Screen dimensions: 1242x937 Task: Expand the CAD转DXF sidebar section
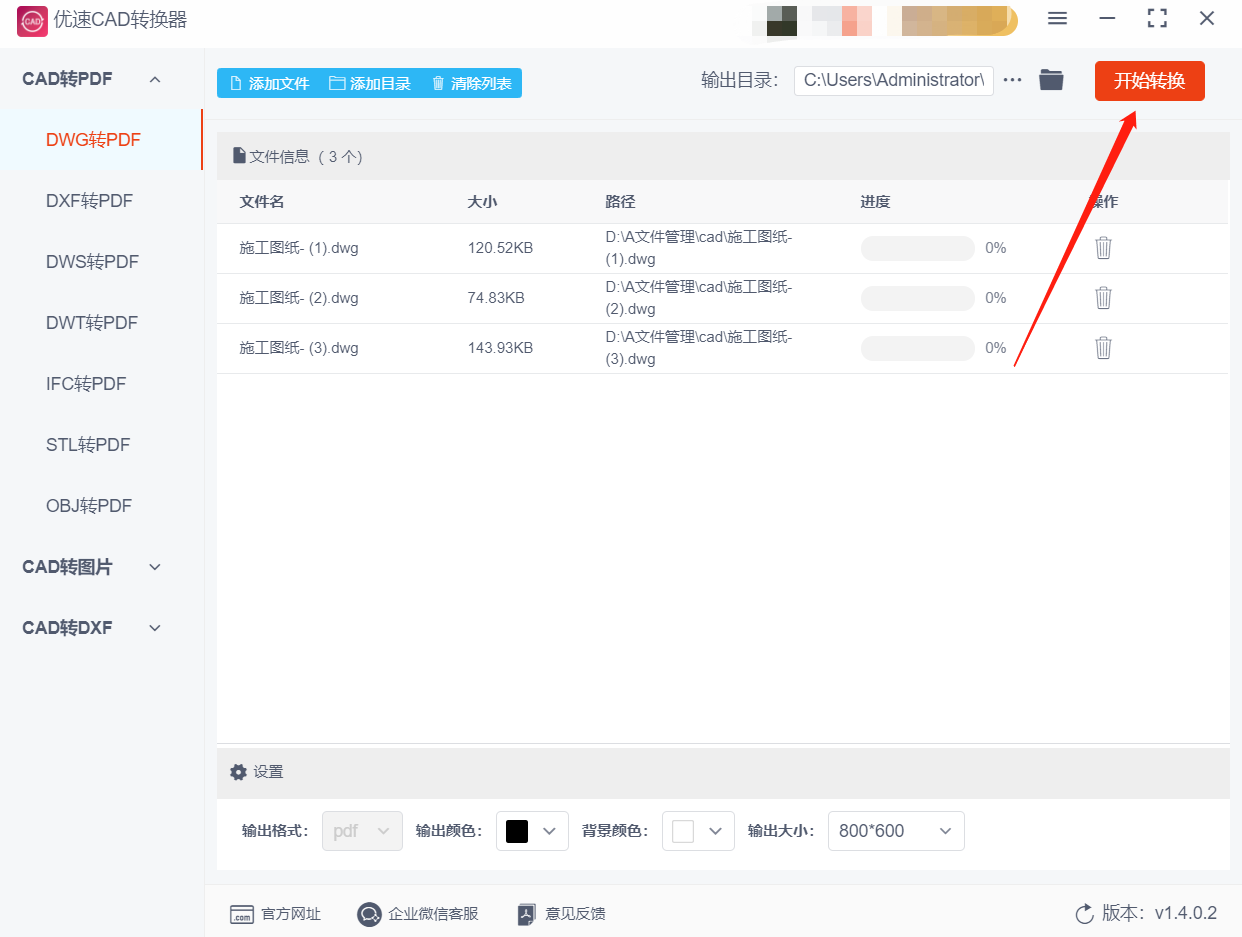[155, 628]
